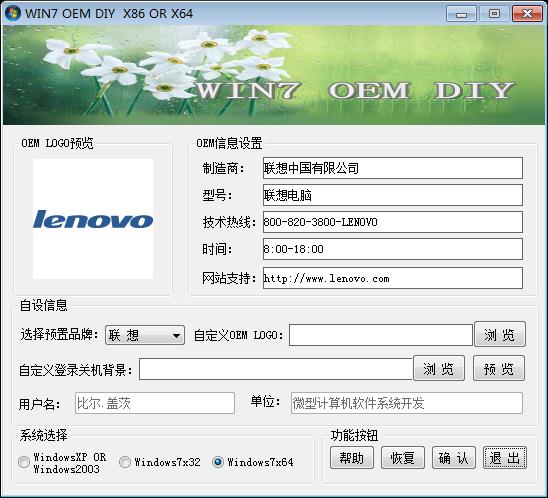Click the Windows orb icon in title bar
548x498 pixels.
click(x=13, y=14)
